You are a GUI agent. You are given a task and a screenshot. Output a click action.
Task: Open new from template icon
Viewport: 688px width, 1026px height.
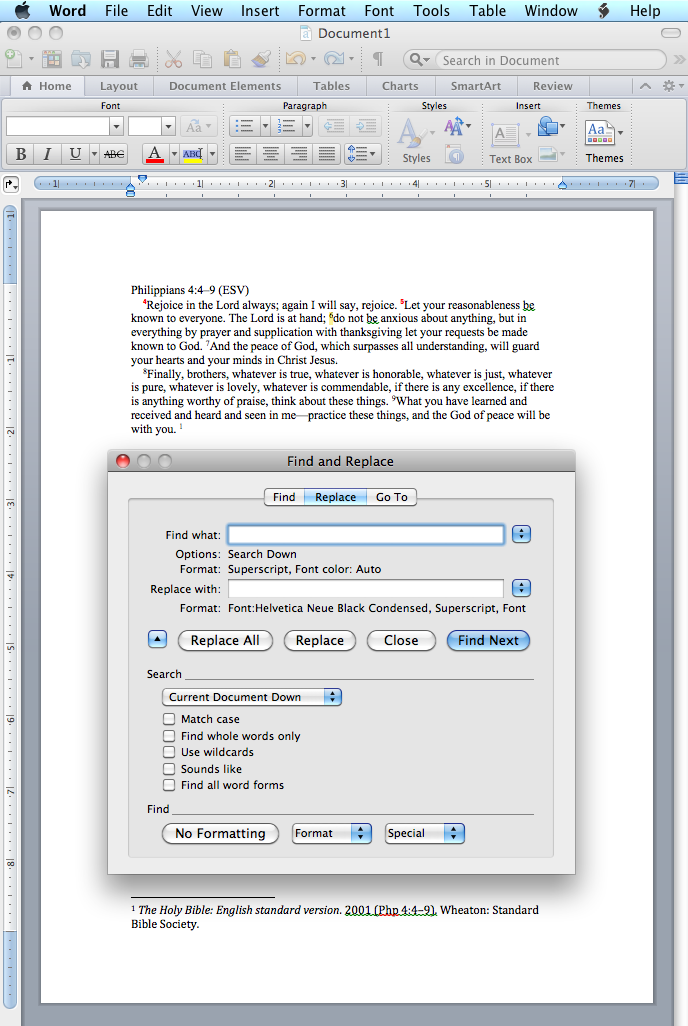click(52, 60)
